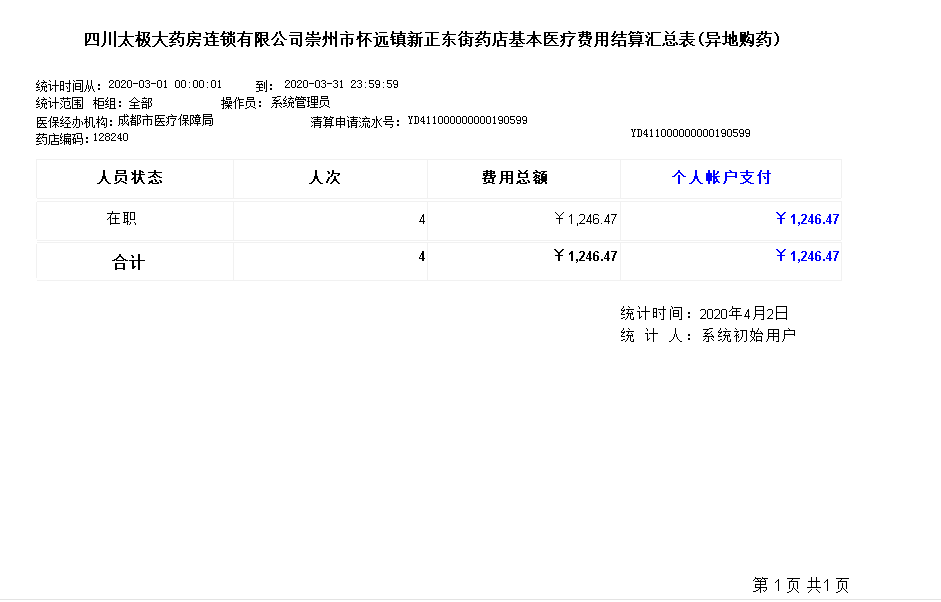Click 成都市医疗保障局 agency name

coord(166,121)
